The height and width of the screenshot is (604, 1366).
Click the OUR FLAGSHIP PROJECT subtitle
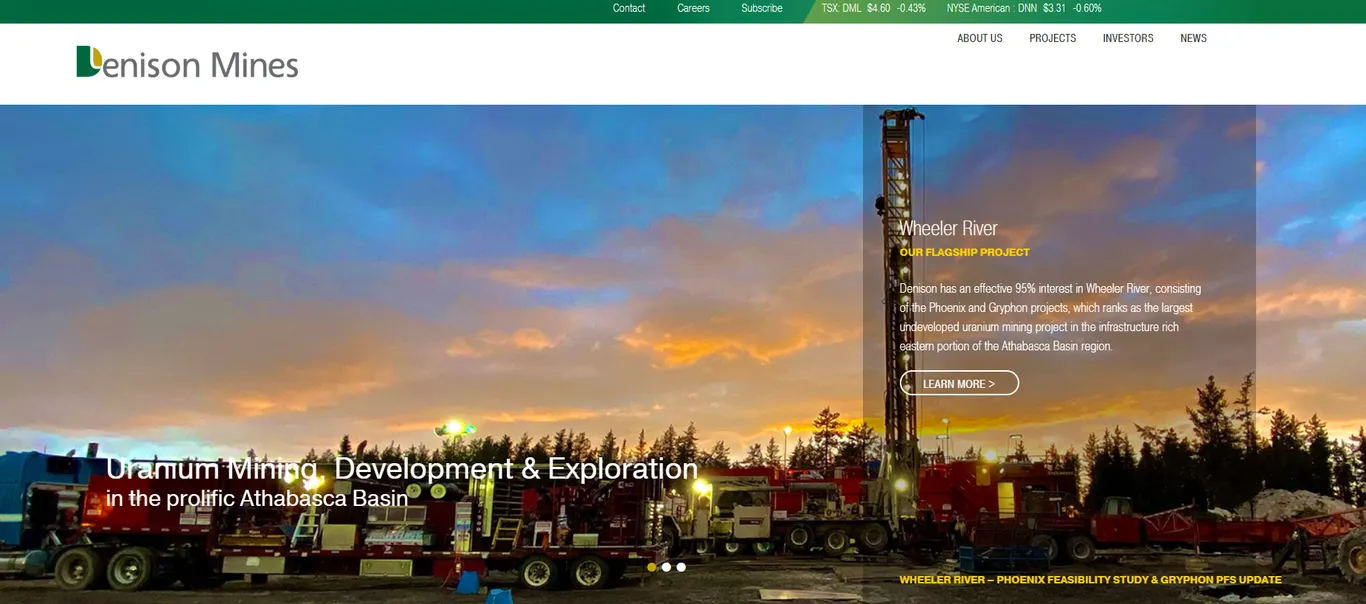click(964, 252)
